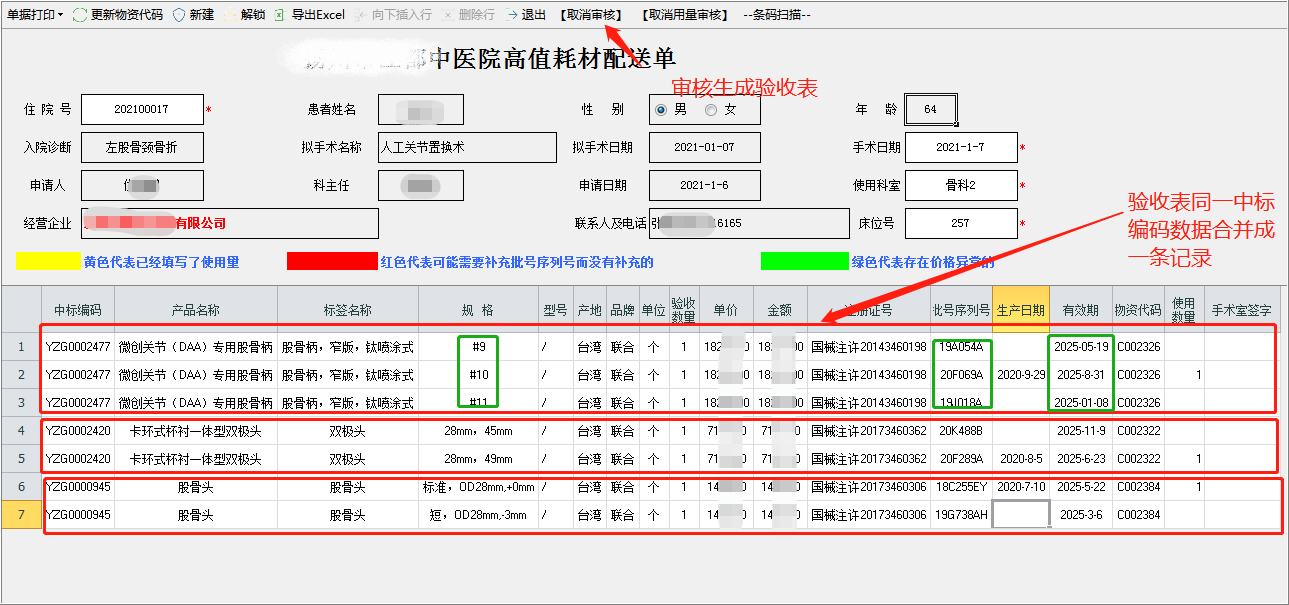Click the 年龄 field showing 64
1289x605 pixels.
931,110
